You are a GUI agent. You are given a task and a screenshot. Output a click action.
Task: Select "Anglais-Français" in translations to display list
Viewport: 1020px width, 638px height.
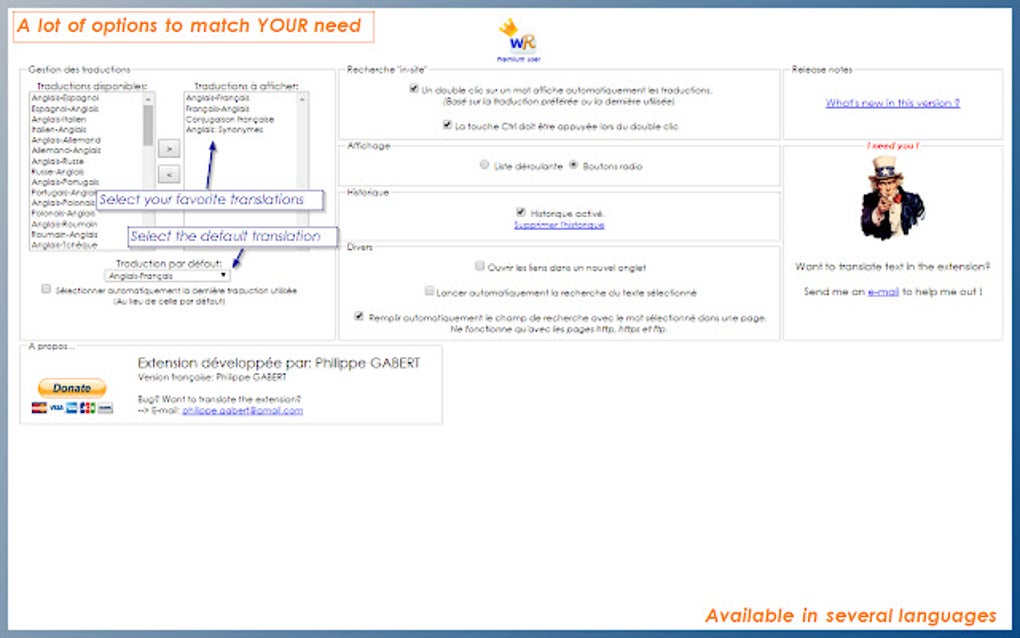(216, 98)
